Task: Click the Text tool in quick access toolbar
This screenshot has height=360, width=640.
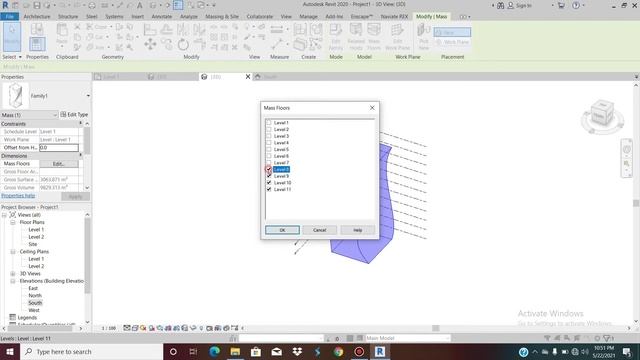Action: [x=140, y=5]
